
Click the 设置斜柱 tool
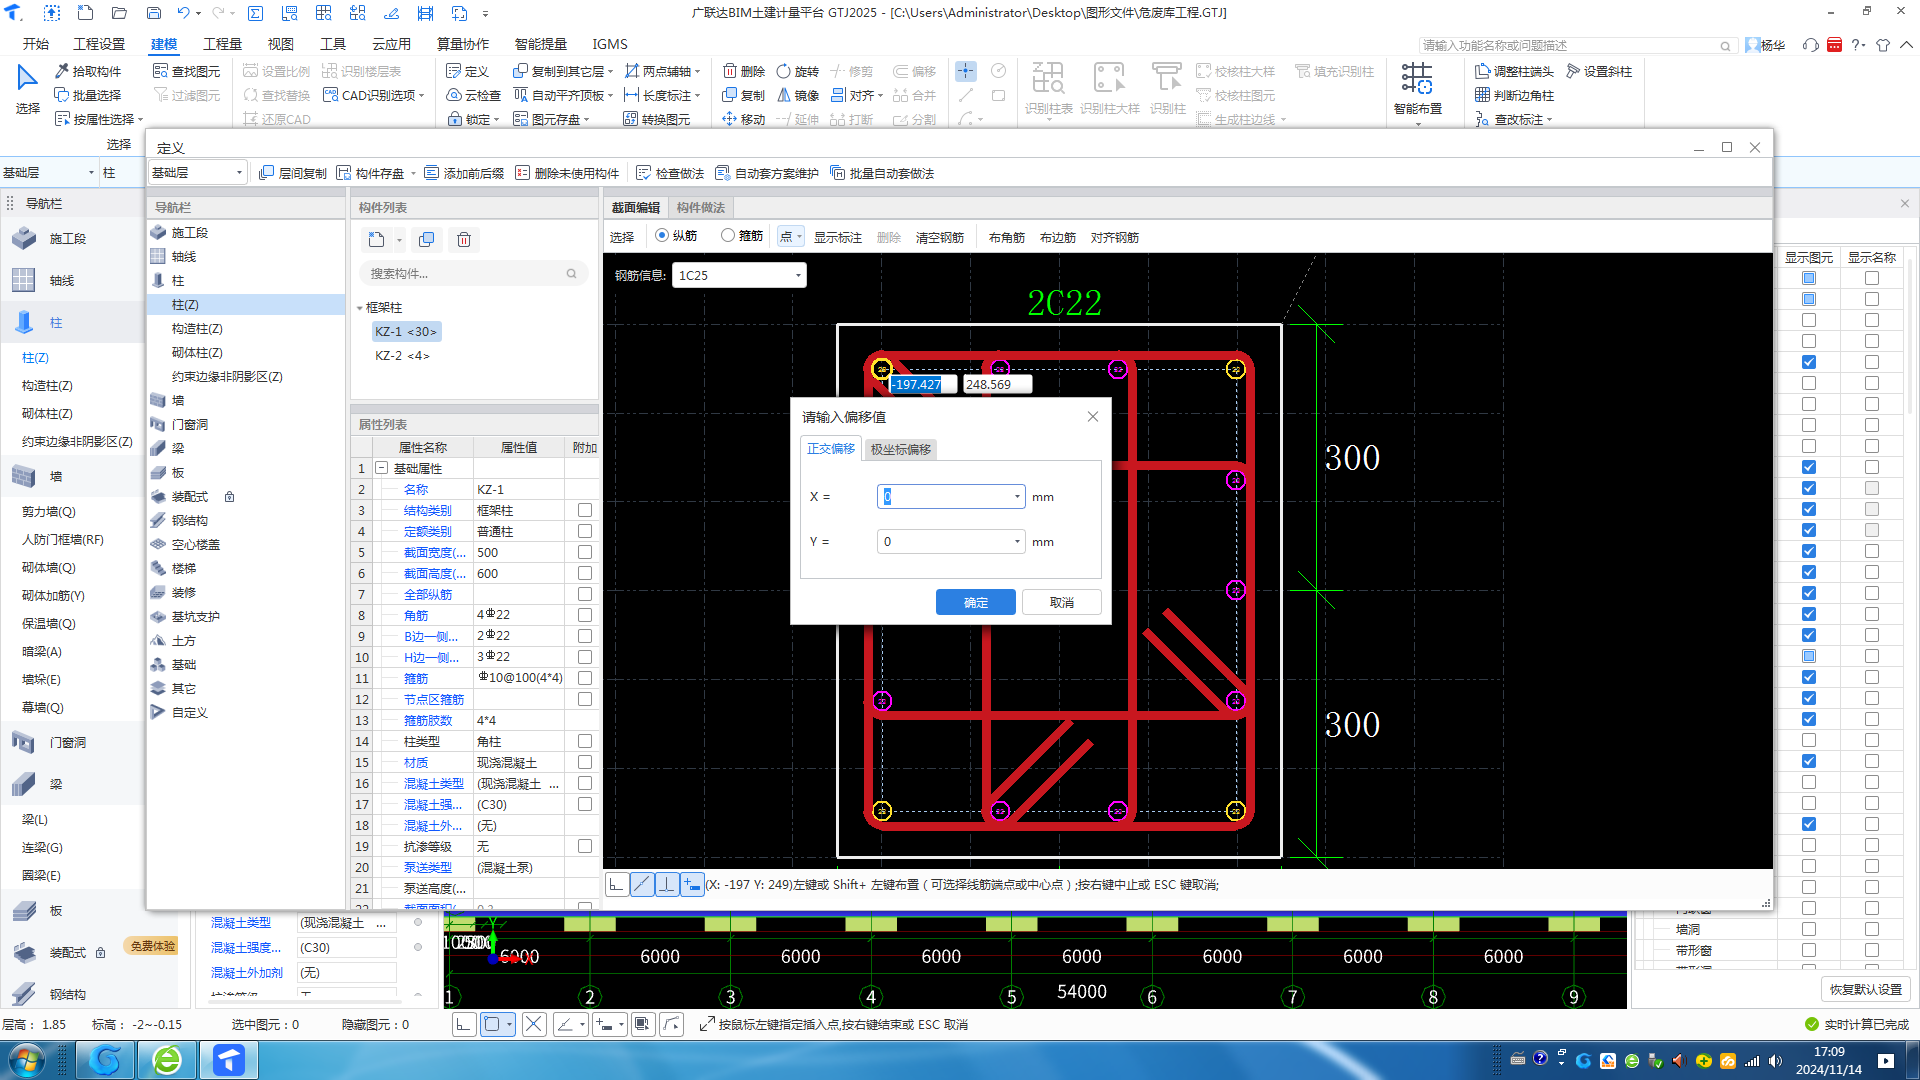(1599, 71)
